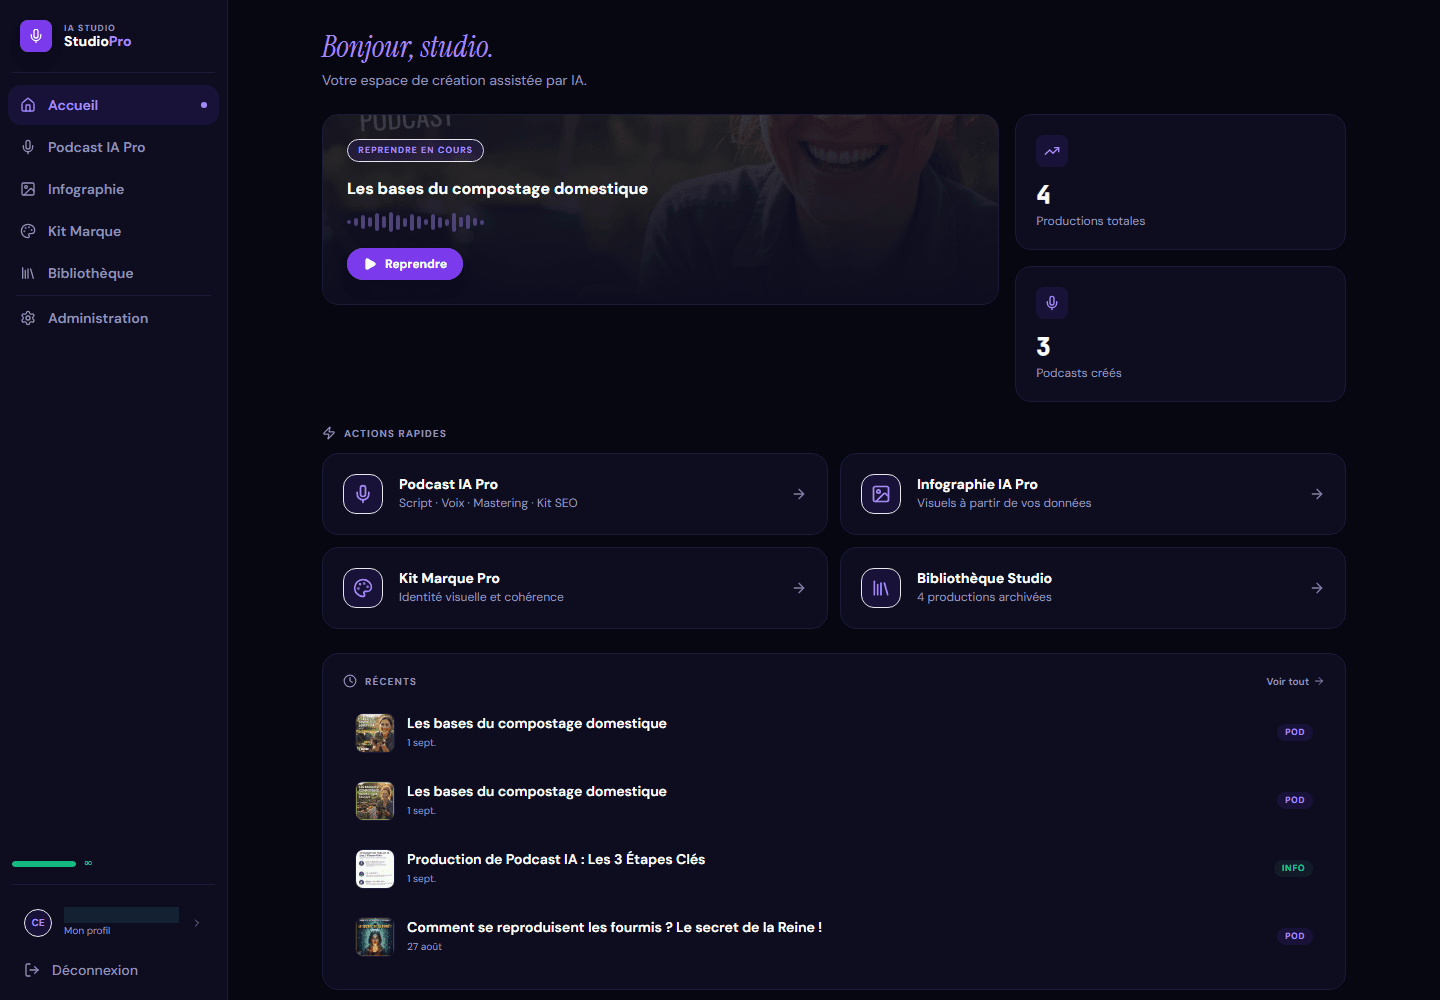Click the trend icon above Productions totales
This screenshot has height=1000, width=1440.
pos(1052,151)
